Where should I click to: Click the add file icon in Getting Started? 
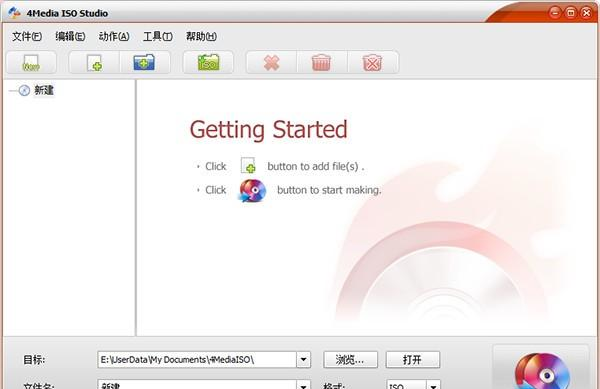[x=248, y=166]
